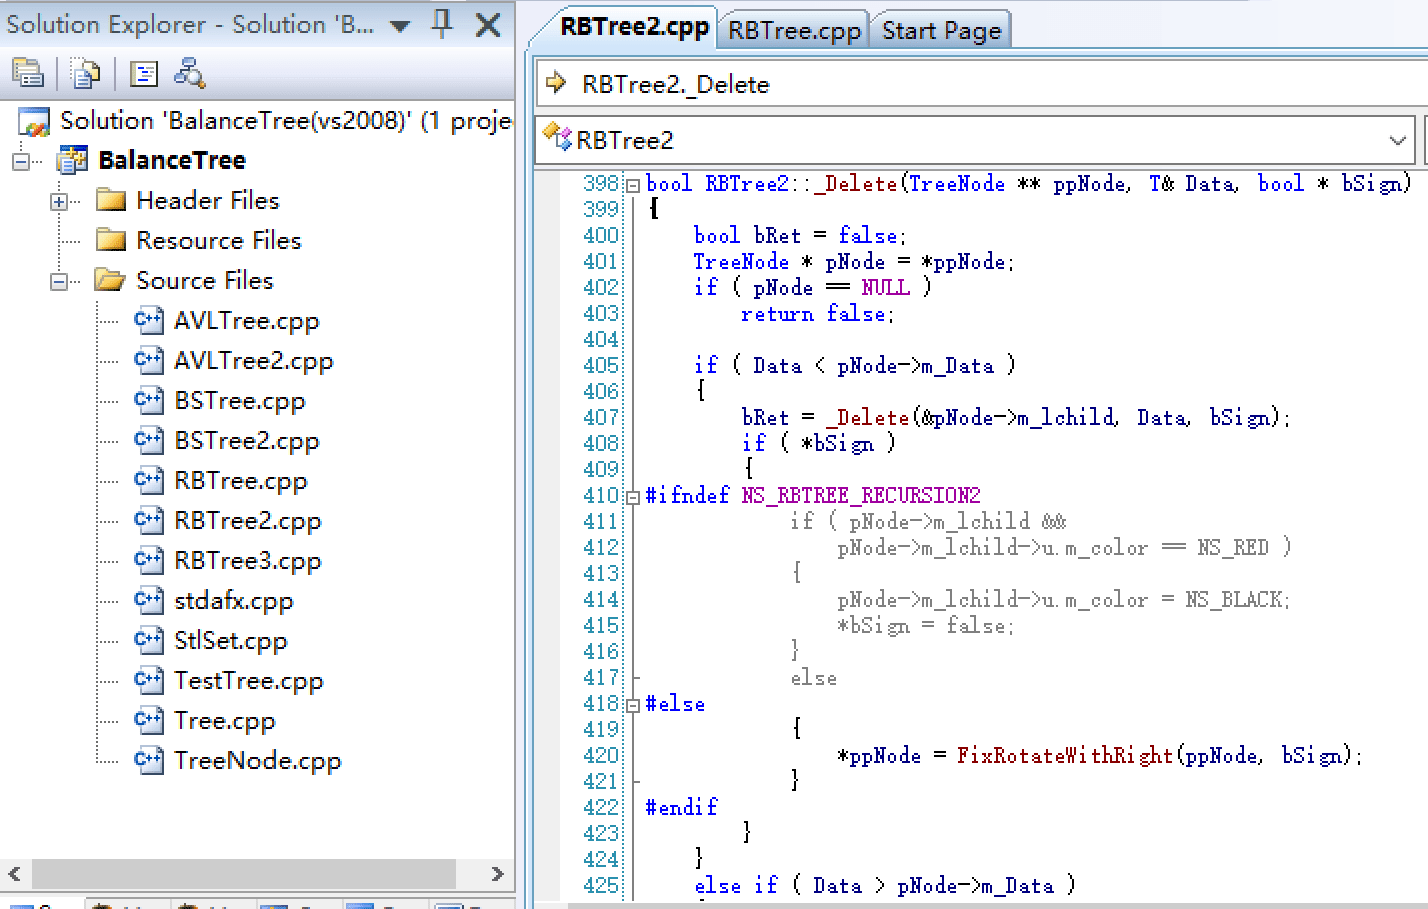
Task: Click NS_RBTREE_RECURSION2 macro on line 410
Action: pos(861,496)
